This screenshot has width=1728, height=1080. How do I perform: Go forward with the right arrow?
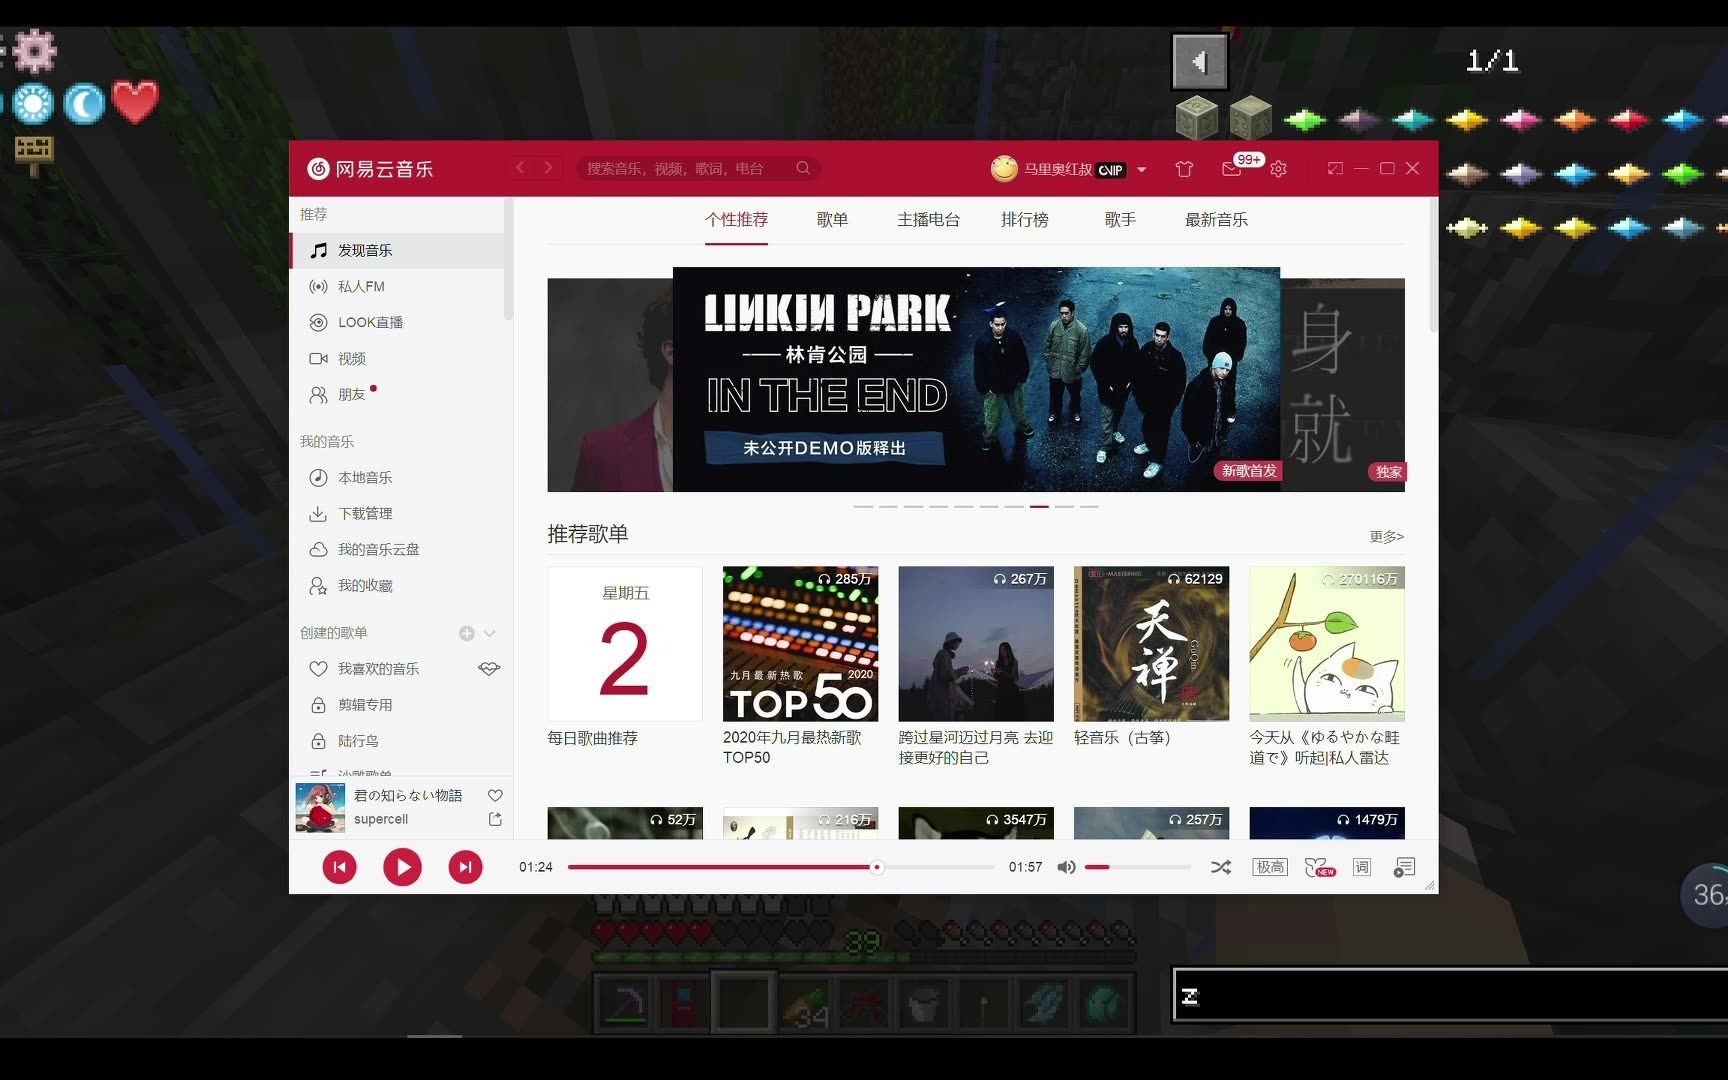point(548,168)
